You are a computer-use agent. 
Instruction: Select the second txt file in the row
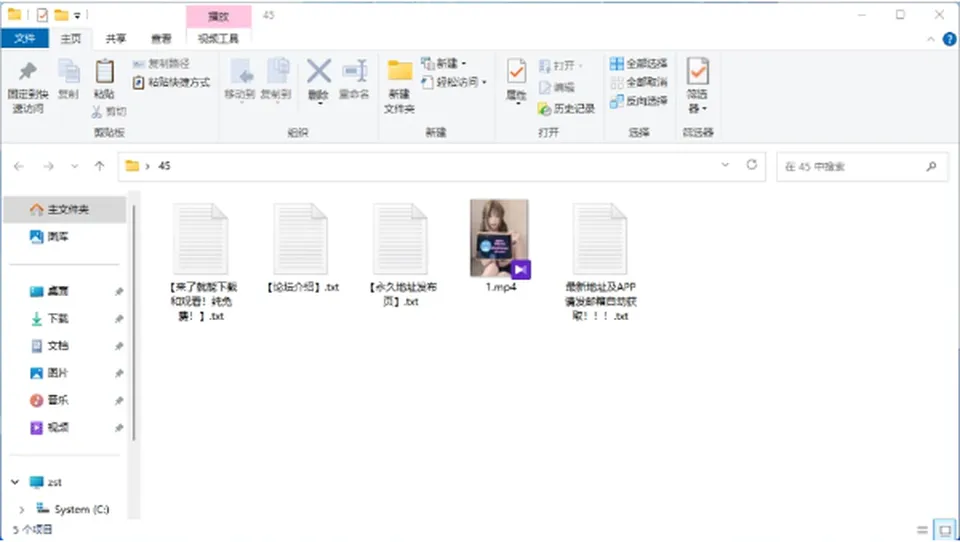pyautogui.click(x=302, y=247)
